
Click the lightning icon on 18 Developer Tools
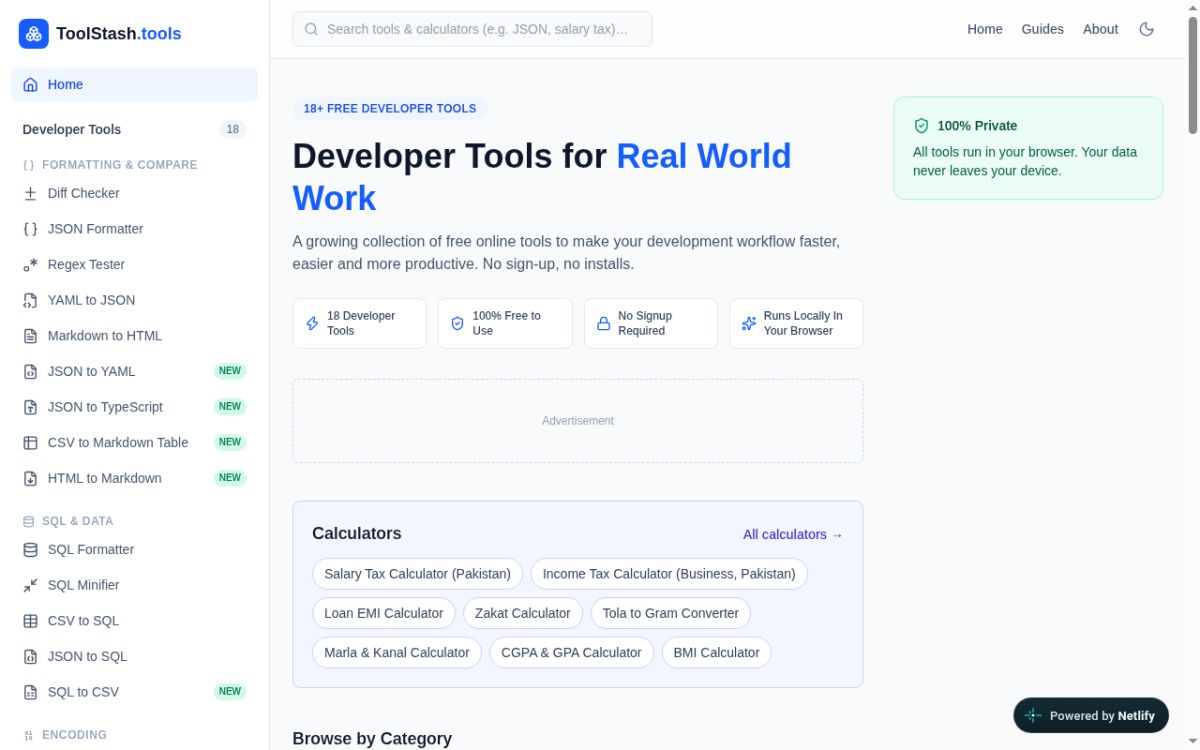(x=312, y=324)
